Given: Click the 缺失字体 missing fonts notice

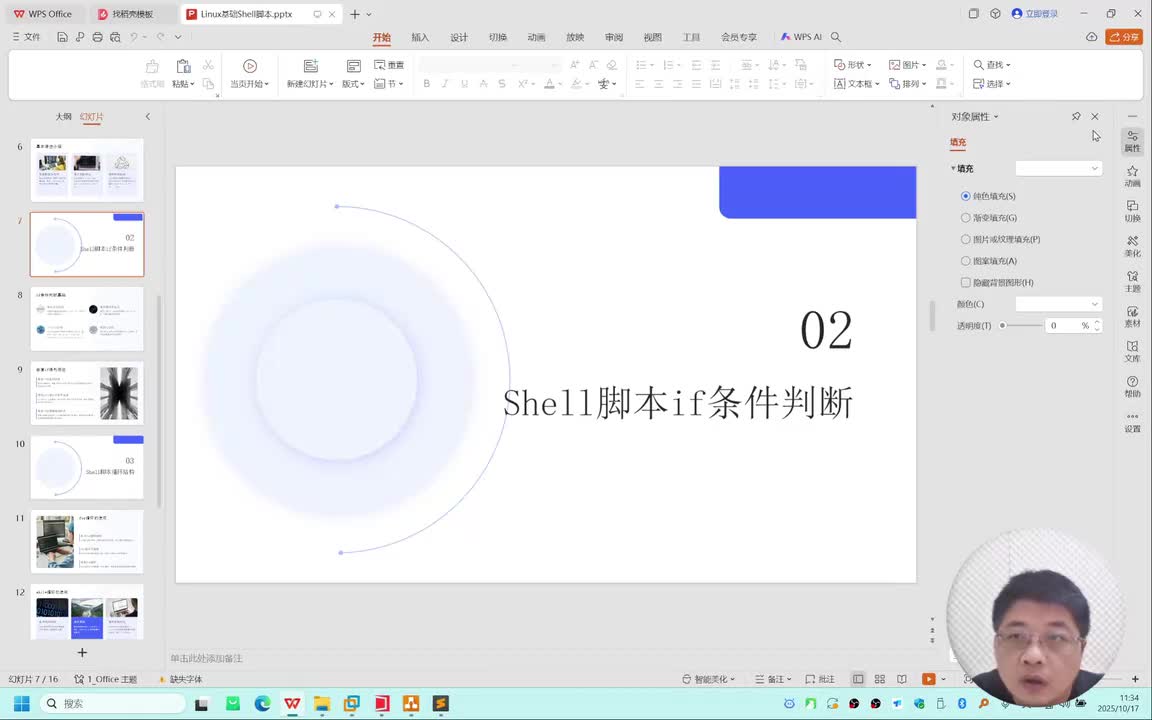Looking at the screenshot, I should 181,679.
